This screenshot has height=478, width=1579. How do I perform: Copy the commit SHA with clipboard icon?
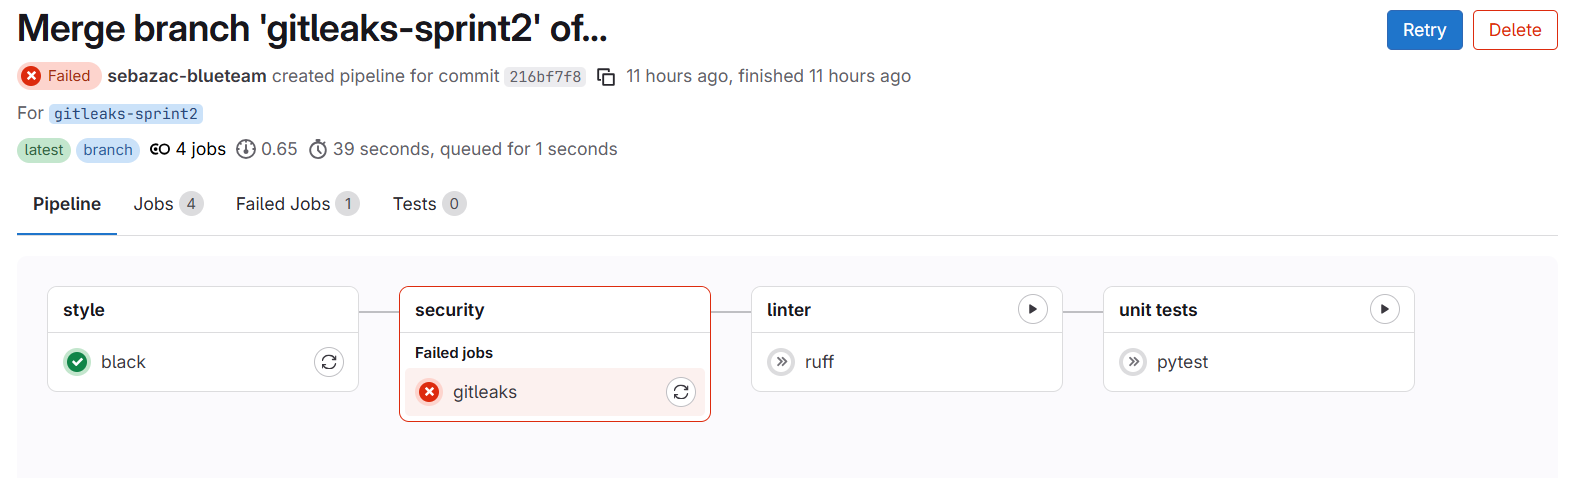pyautogui.click(x=606, y=77)
